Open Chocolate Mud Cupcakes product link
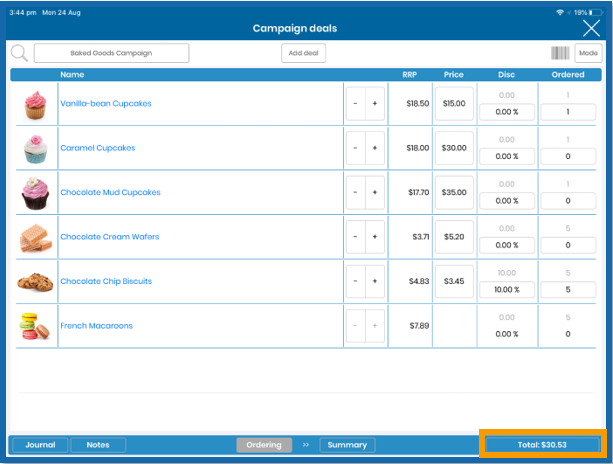The width and height of the screenshot is (613, 464). [110, 192]
